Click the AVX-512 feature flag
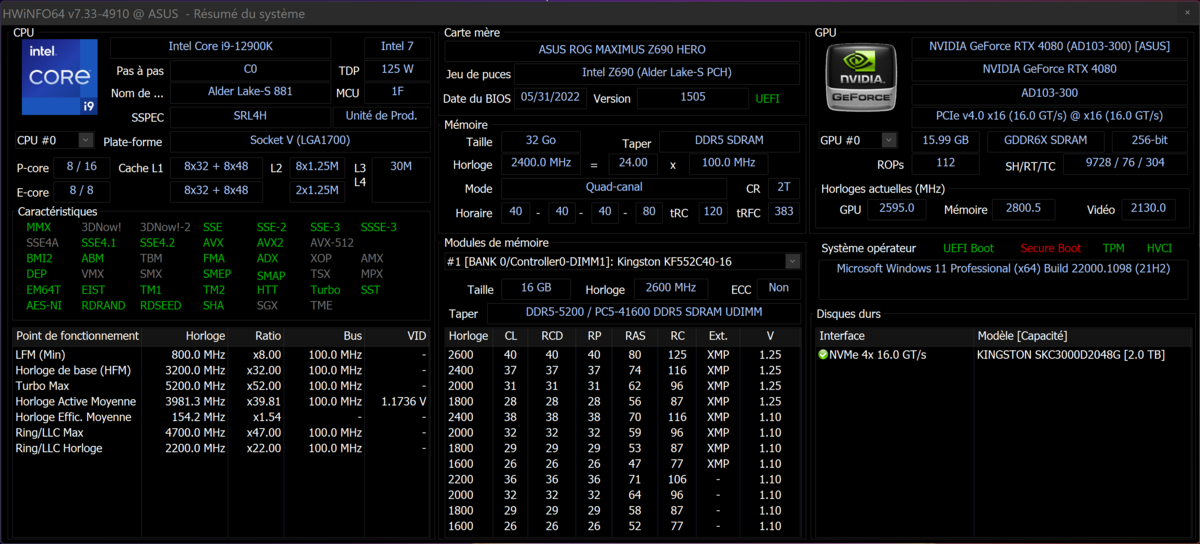1200x544 pixels. coord(332,243)
